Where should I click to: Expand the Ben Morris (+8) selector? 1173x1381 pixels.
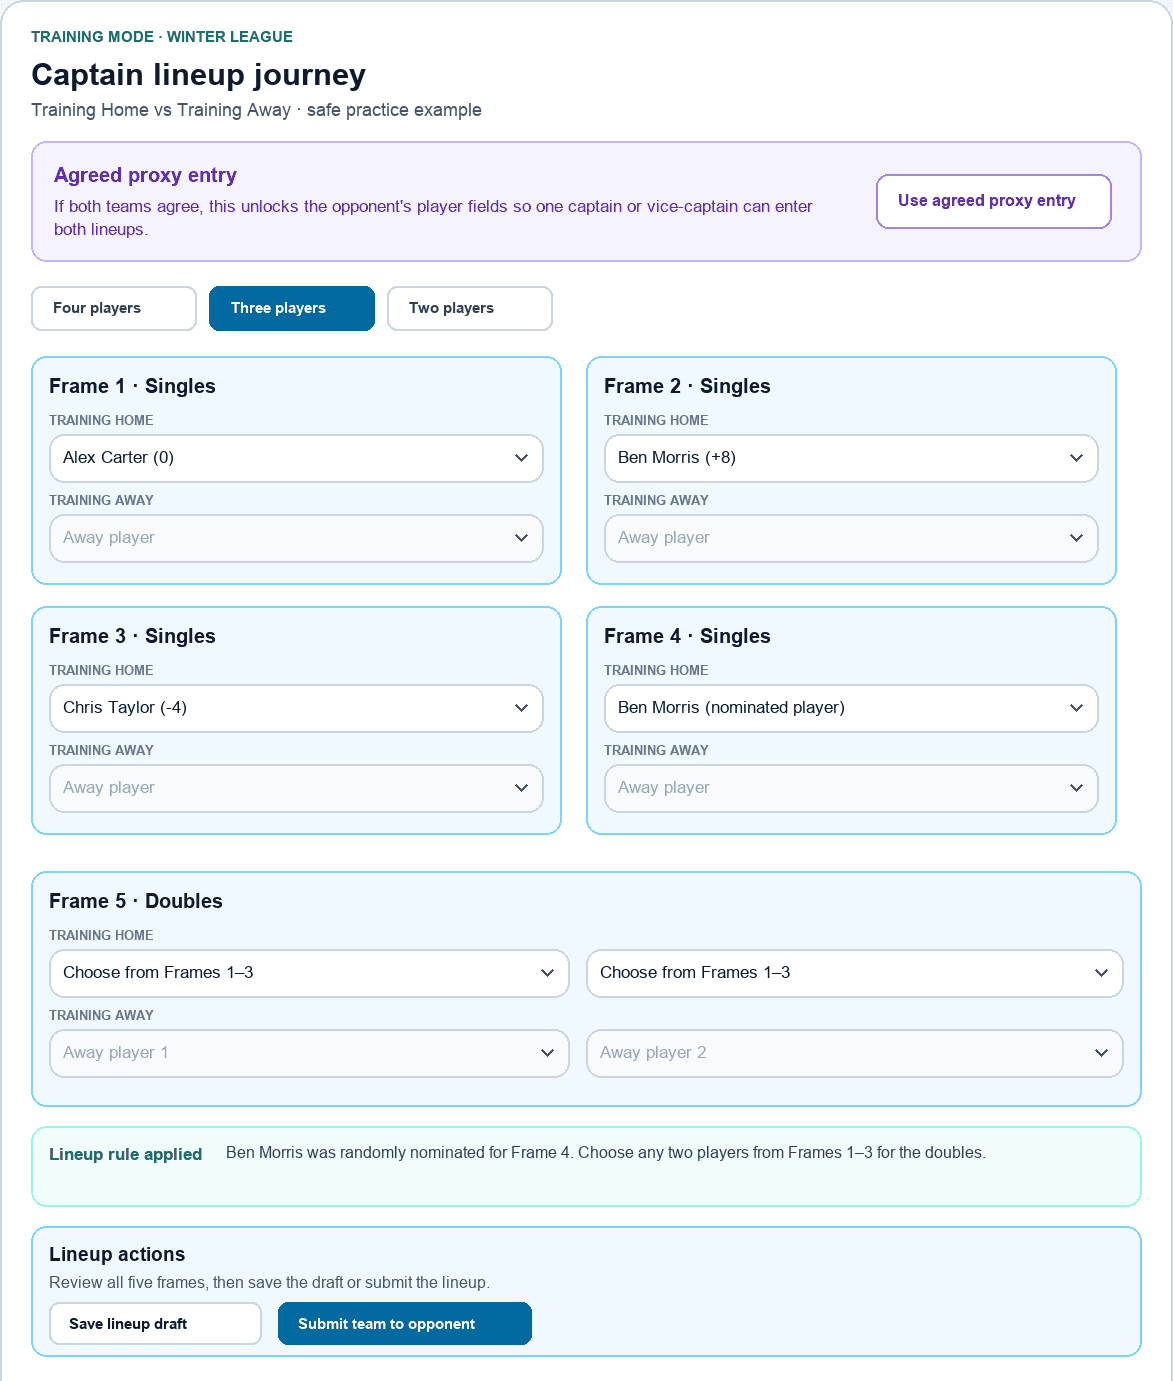pos(851,458)
